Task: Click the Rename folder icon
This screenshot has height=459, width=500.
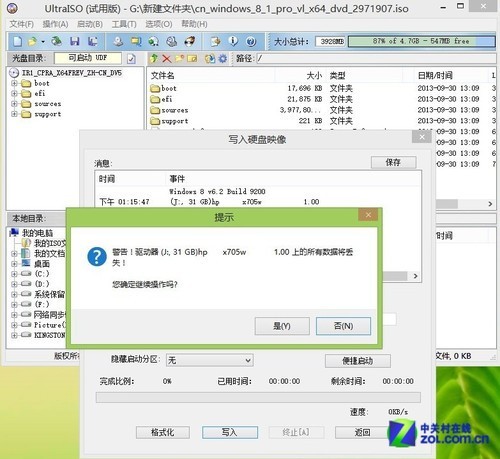Action: coord(192,59)
